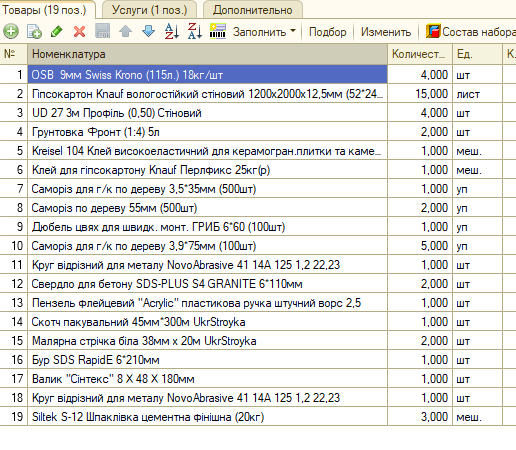The height and width of the screenshot is (450, 516).
Task: Copy row using the duplicate document icon
Action: pos(34,32)
